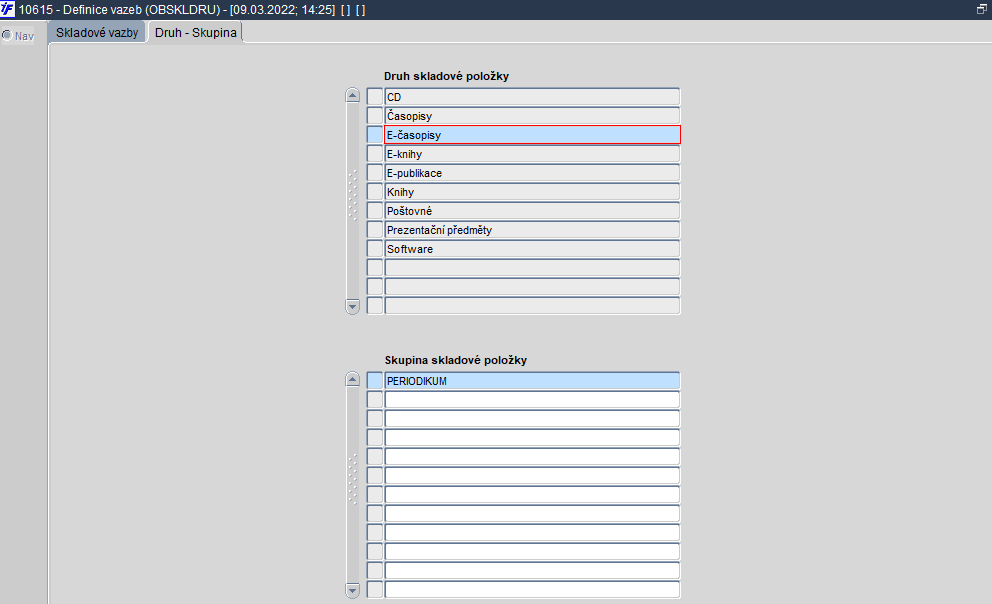
Task: Click the Skupina list scrollbar track
Action: click(353, 485)
